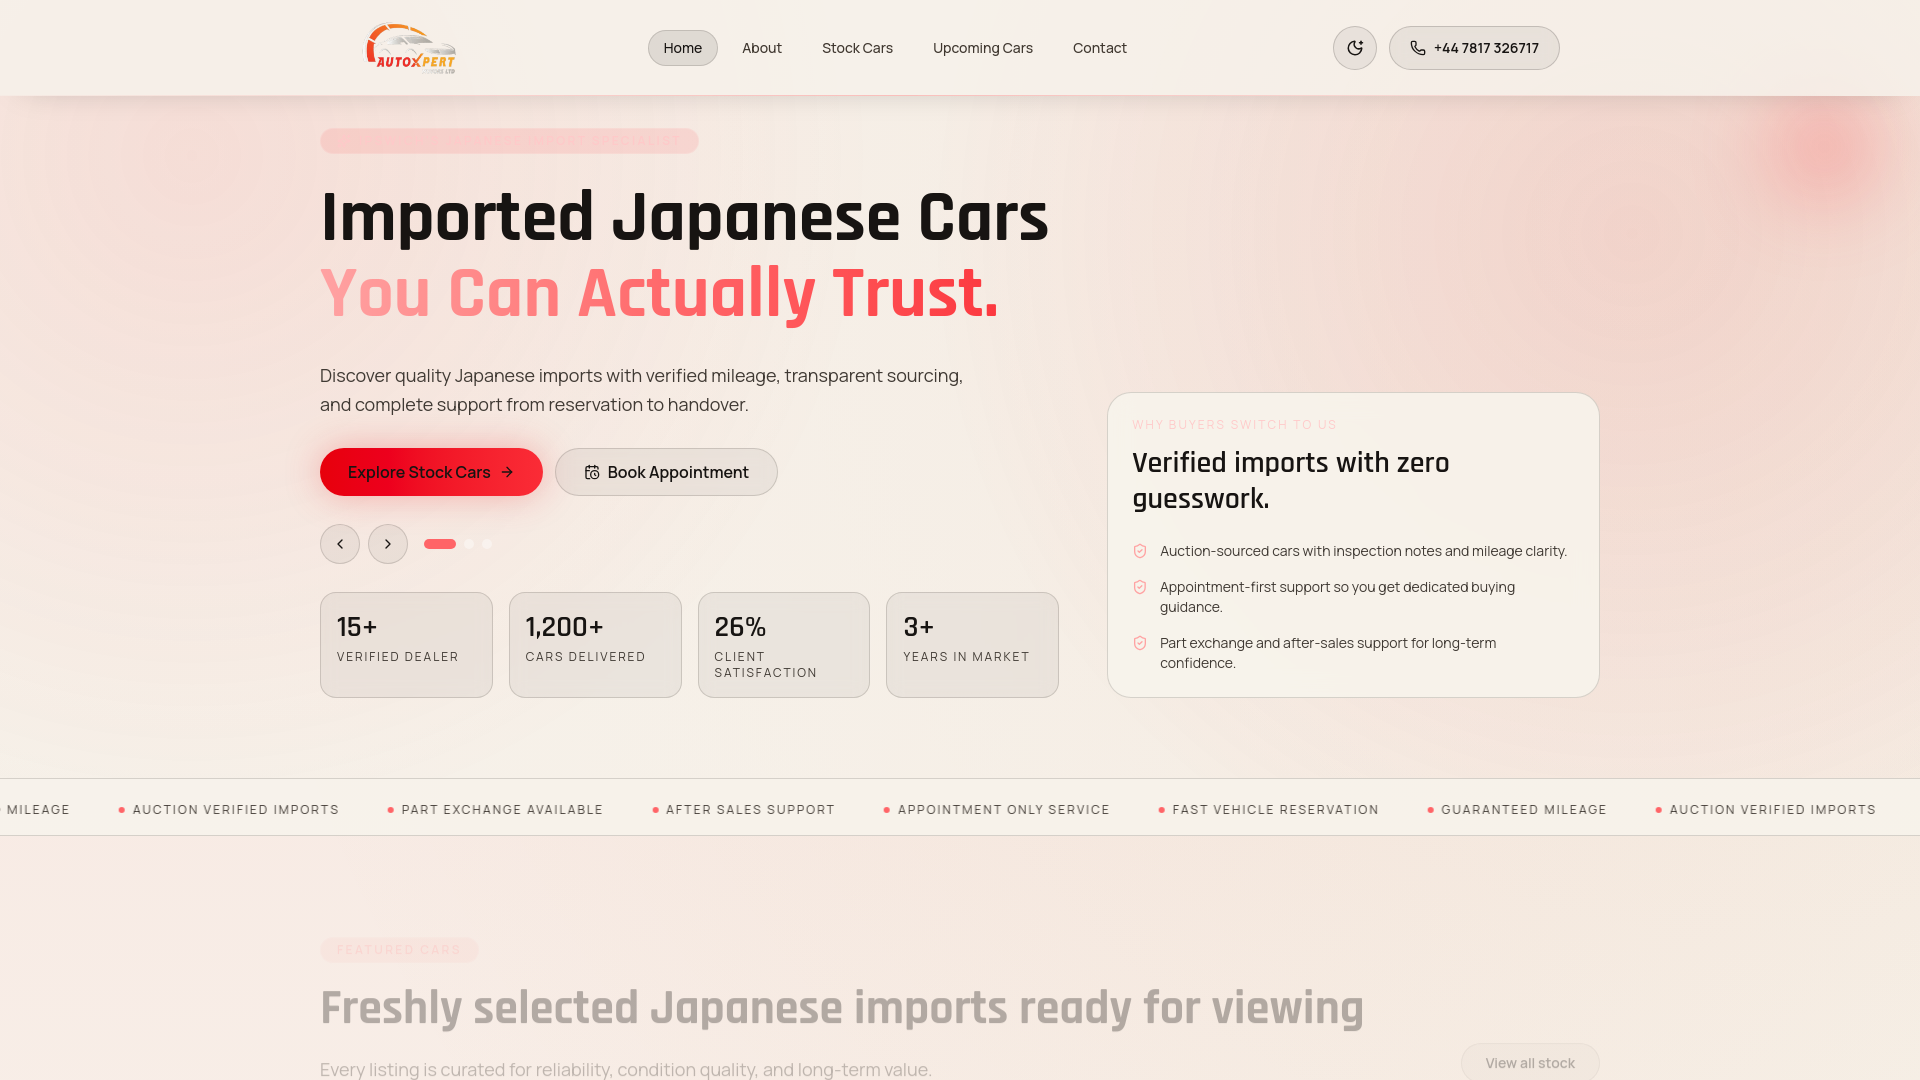Open Upcoming Cars page
The width and height of the screenshot is (1920, 1080).
pos(983,48)
